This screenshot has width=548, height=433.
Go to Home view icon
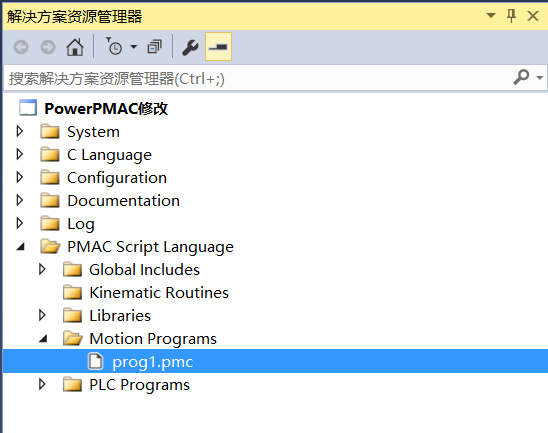[x=75, y=47]
